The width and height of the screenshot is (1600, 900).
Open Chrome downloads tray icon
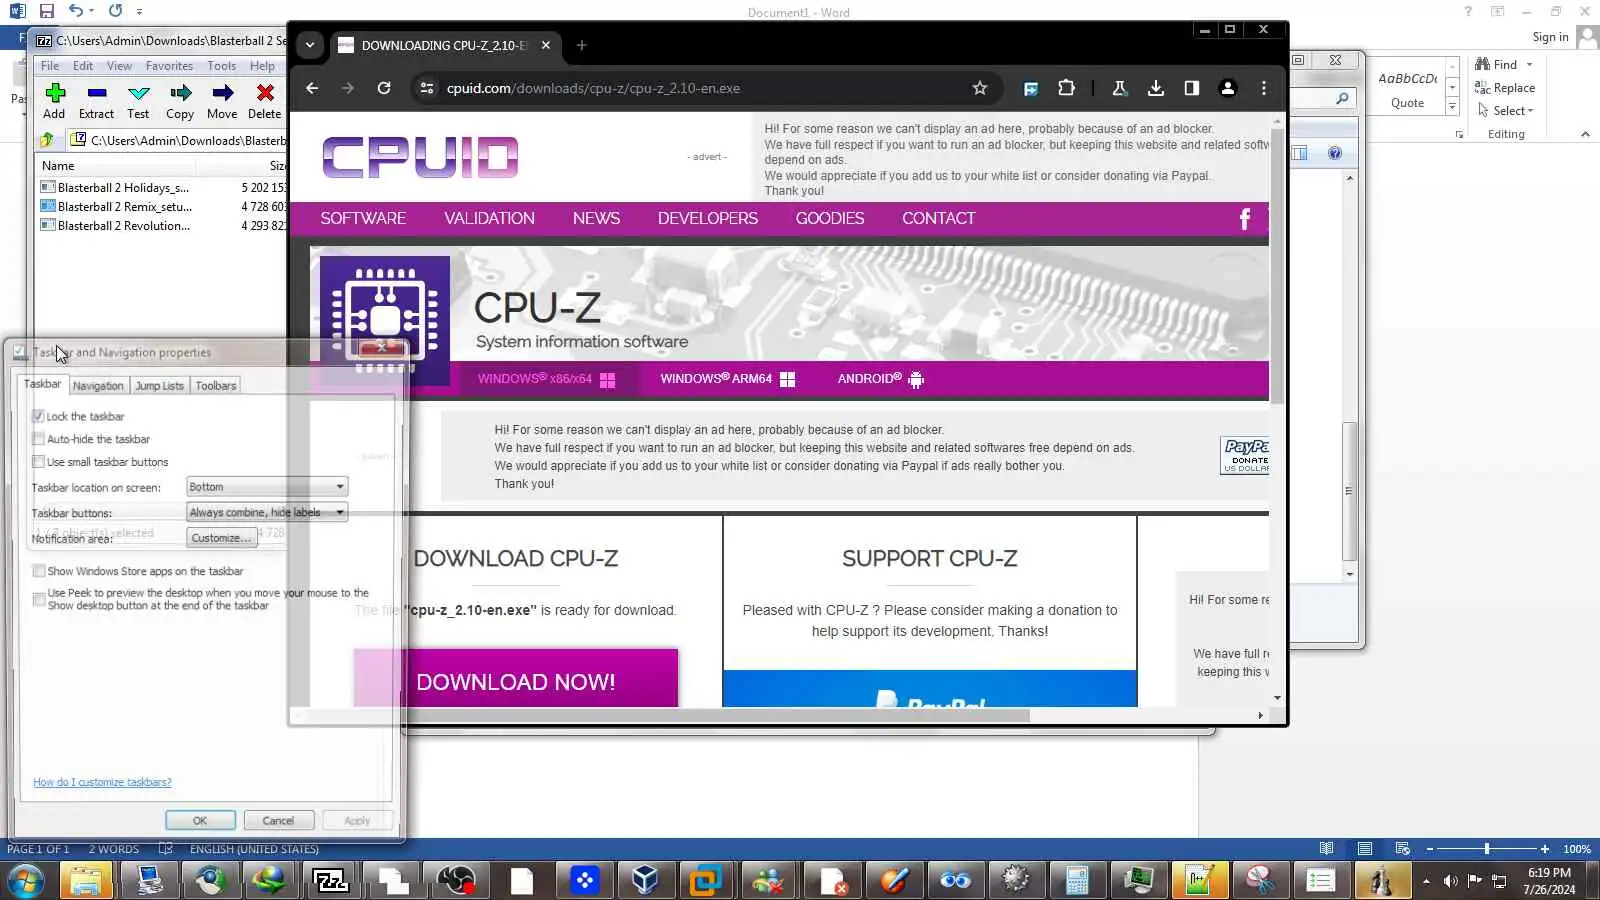1156,88
